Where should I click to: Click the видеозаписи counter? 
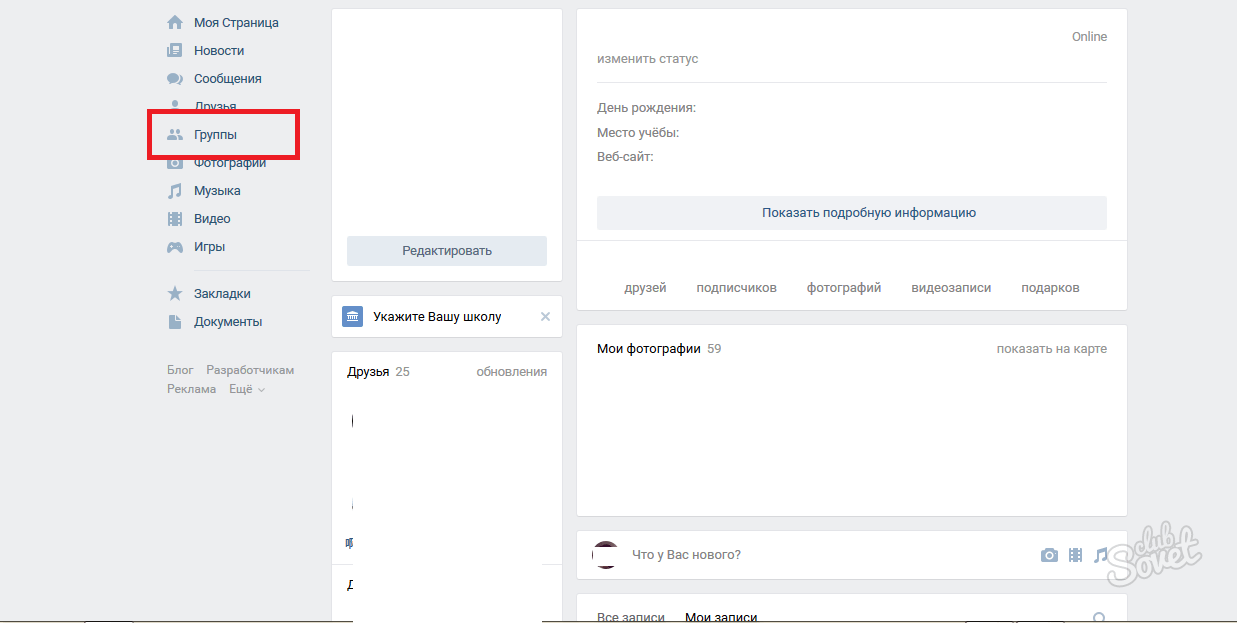click(x=951, y=287)
